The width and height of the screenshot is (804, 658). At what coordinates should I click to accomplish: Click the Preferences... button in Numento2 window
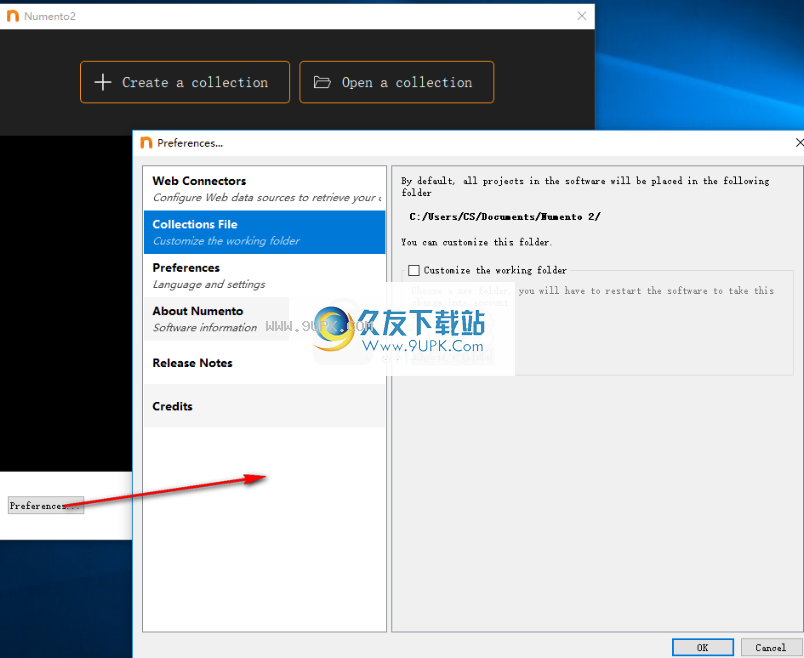tap(46, 505)
